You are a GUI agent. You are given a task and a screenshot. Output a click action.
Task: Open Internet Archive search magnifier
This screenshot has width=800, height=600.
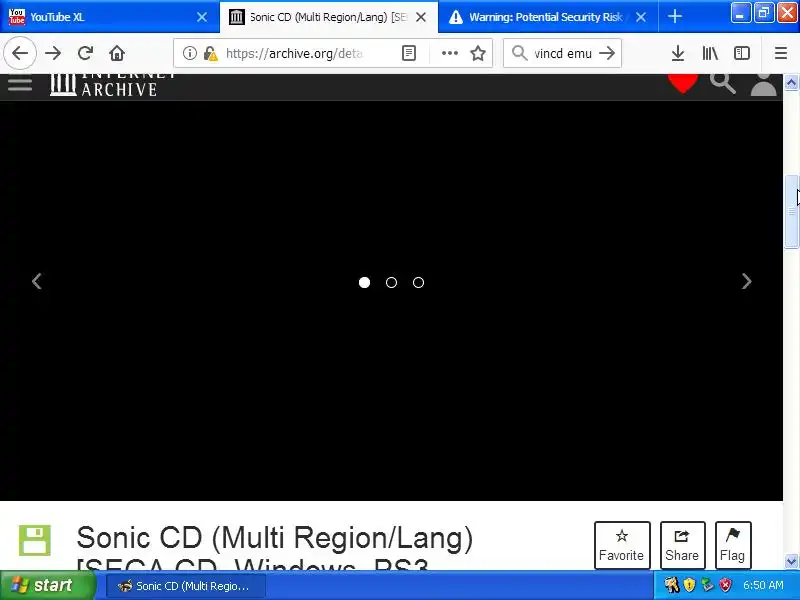coord(722,83)
